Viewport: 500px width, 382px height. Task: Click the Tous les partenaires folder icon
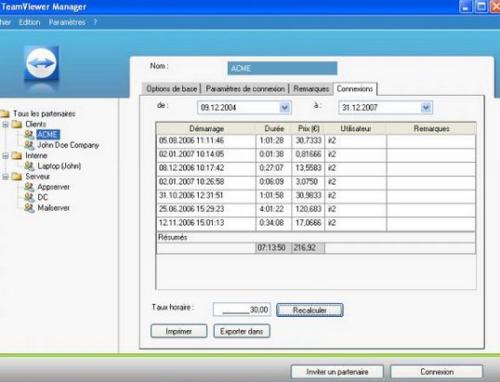coord(5,114)
